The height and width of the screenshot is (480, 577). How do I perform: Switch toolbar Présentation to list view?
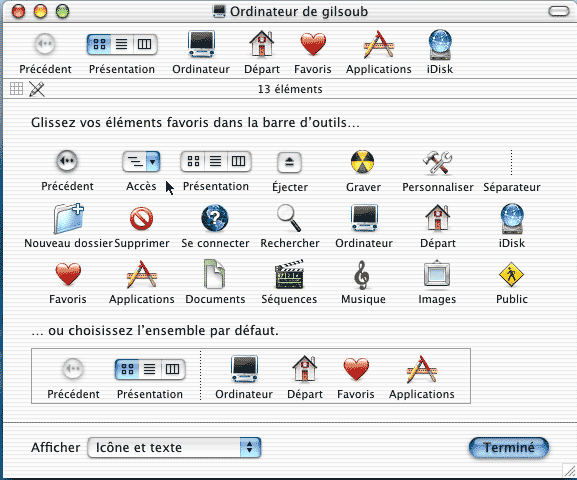[121, 44]
